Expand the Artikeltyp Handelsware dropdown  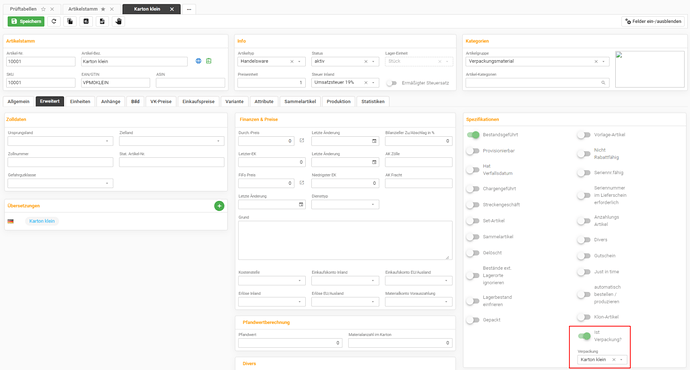(300, 62)
